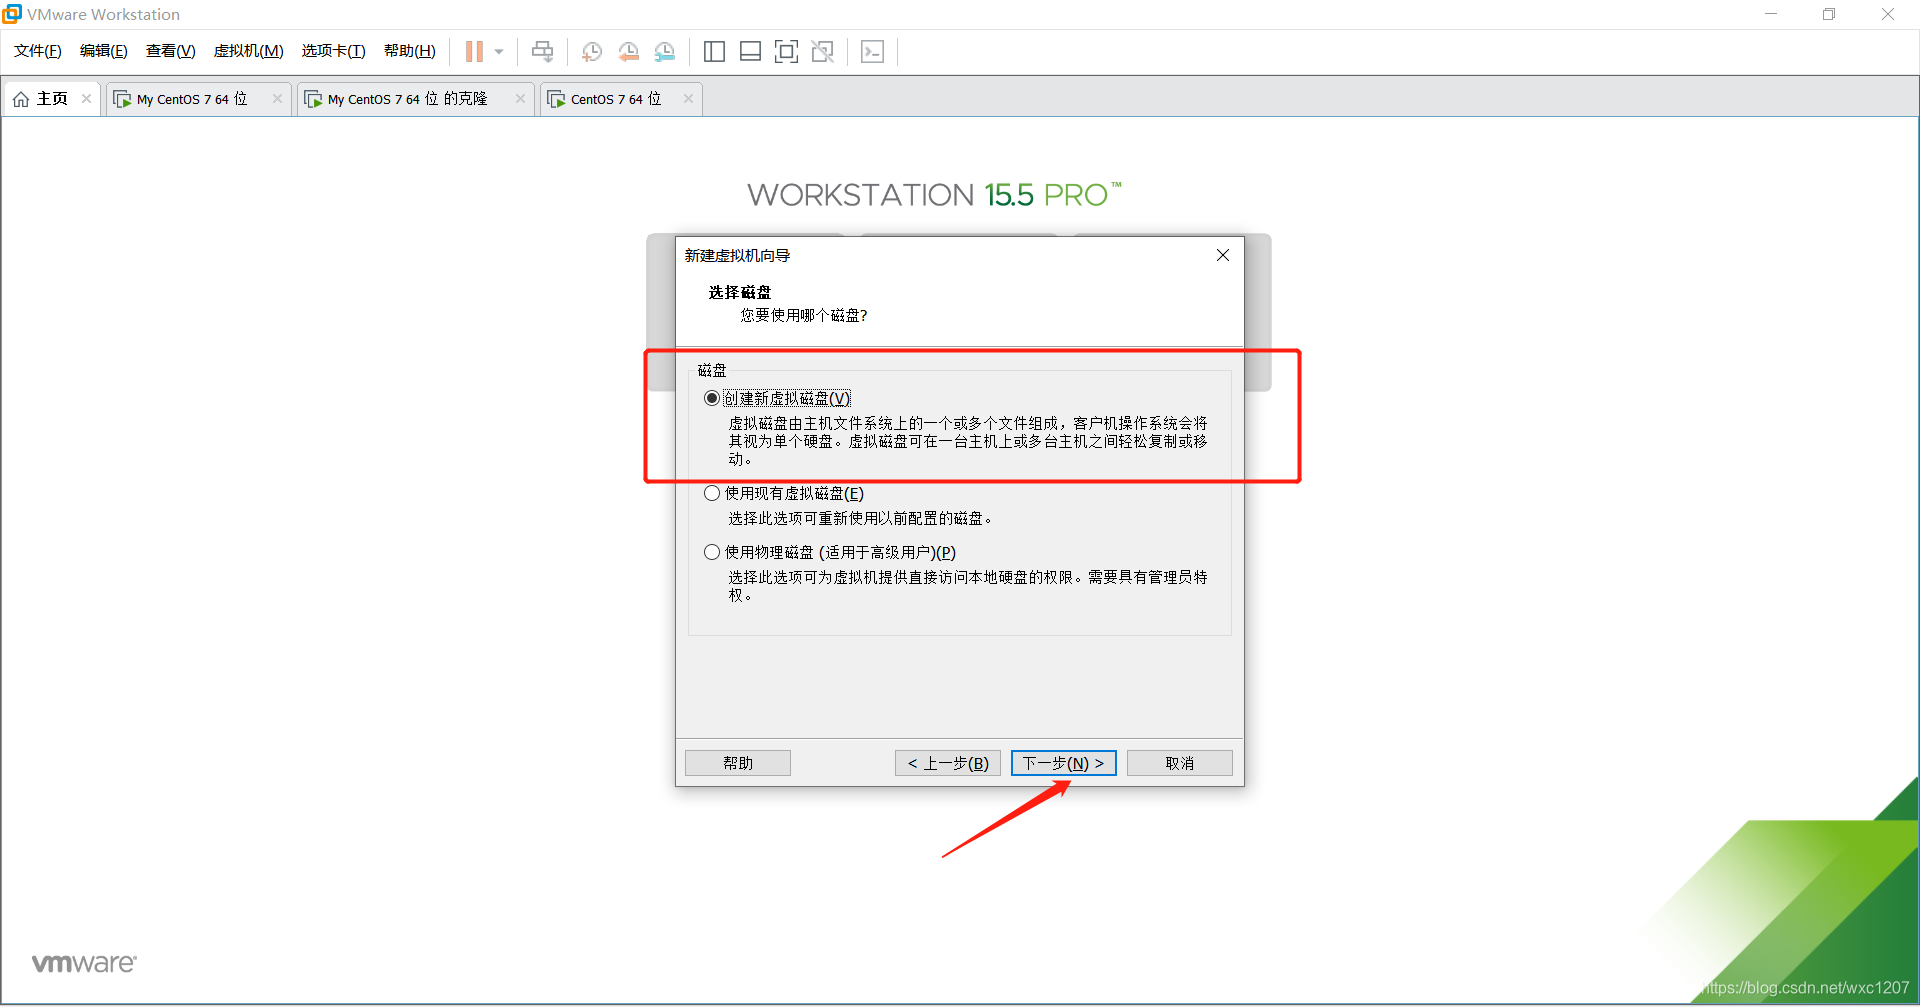This screenshot has height=1007, width=1920.
Task: Open the 帮助(H) menu
Action: (410, 51)
